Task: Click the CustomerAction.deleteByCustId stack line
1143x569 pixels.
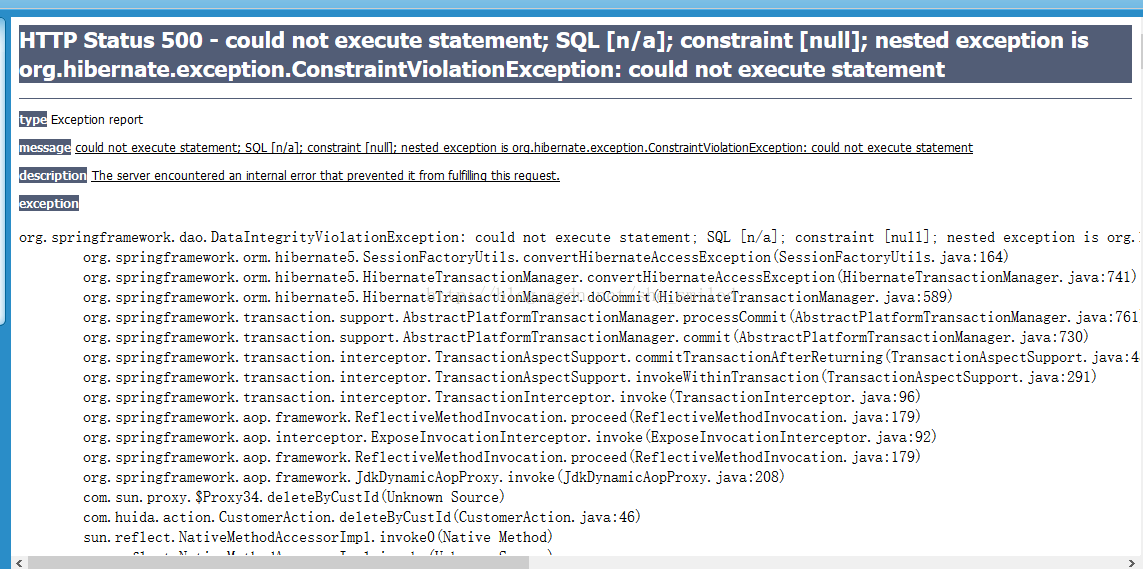Action: coord(362,517)
